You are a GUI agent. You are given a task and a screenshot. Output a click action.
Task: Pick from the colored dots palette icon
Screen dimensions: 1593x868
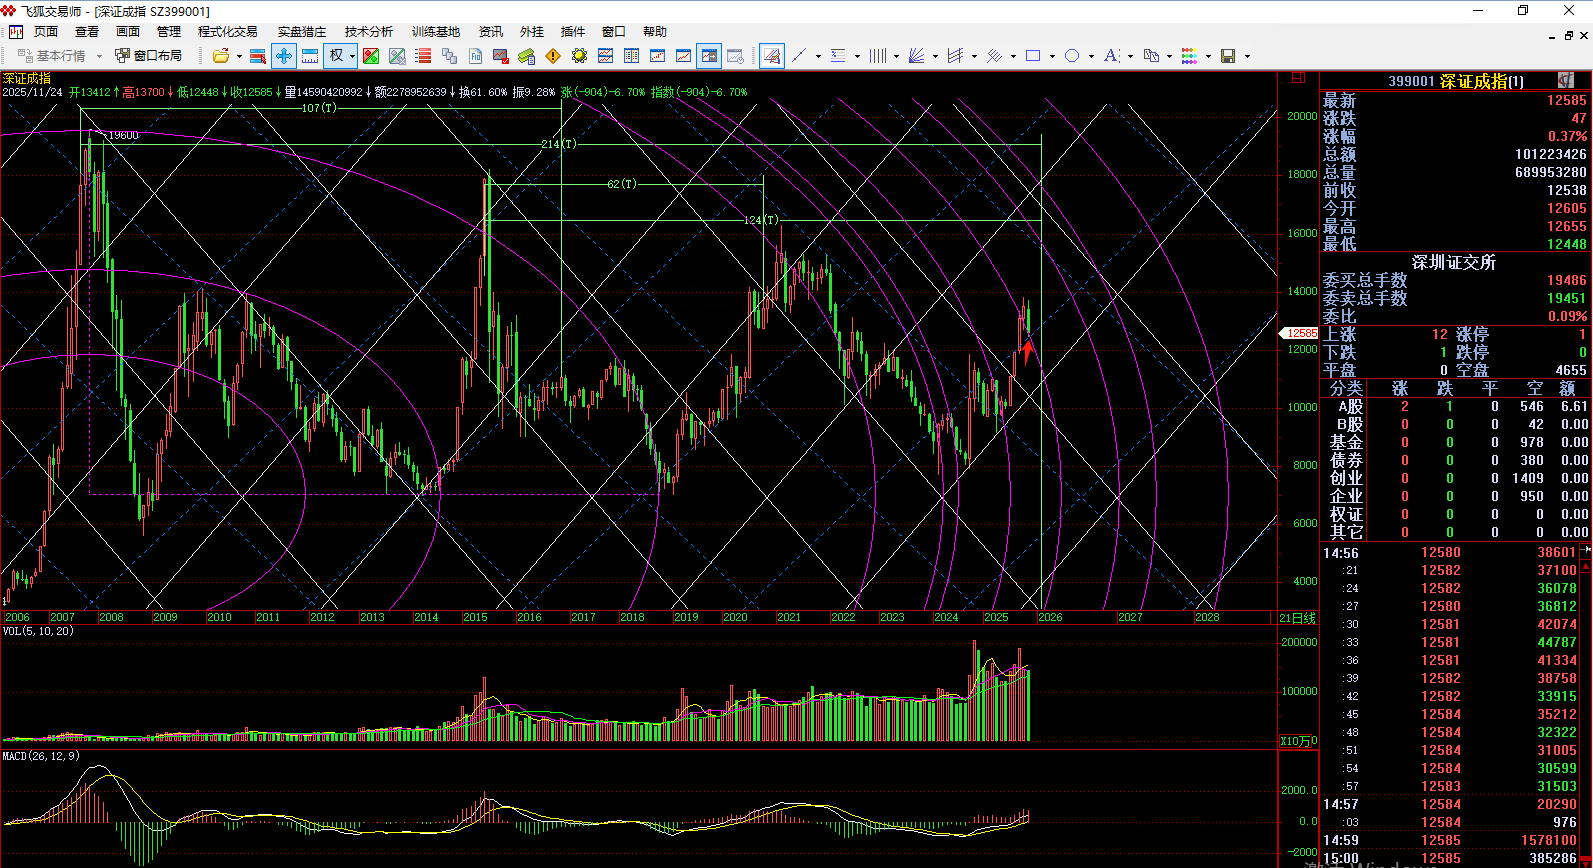click(x=1189, y=56)
